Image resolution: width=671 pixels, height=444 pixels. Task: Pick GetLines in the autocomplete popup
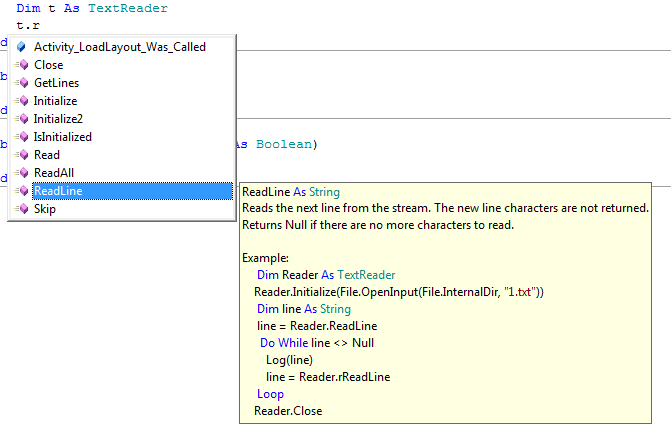coord(56,83)
